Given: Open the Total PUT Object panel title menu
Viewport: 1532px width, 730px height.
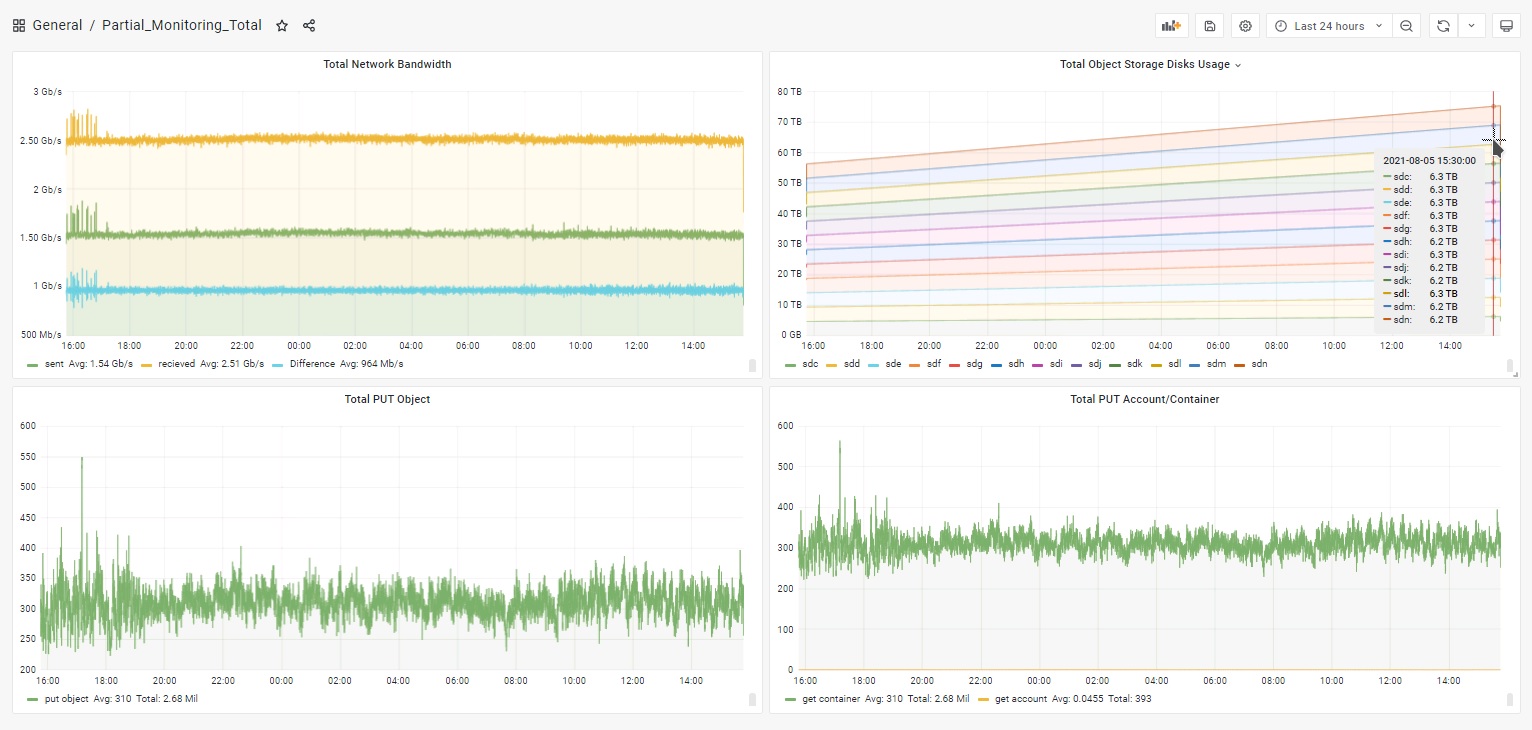Looking at the screenshot, I should [x=387, y=399].
